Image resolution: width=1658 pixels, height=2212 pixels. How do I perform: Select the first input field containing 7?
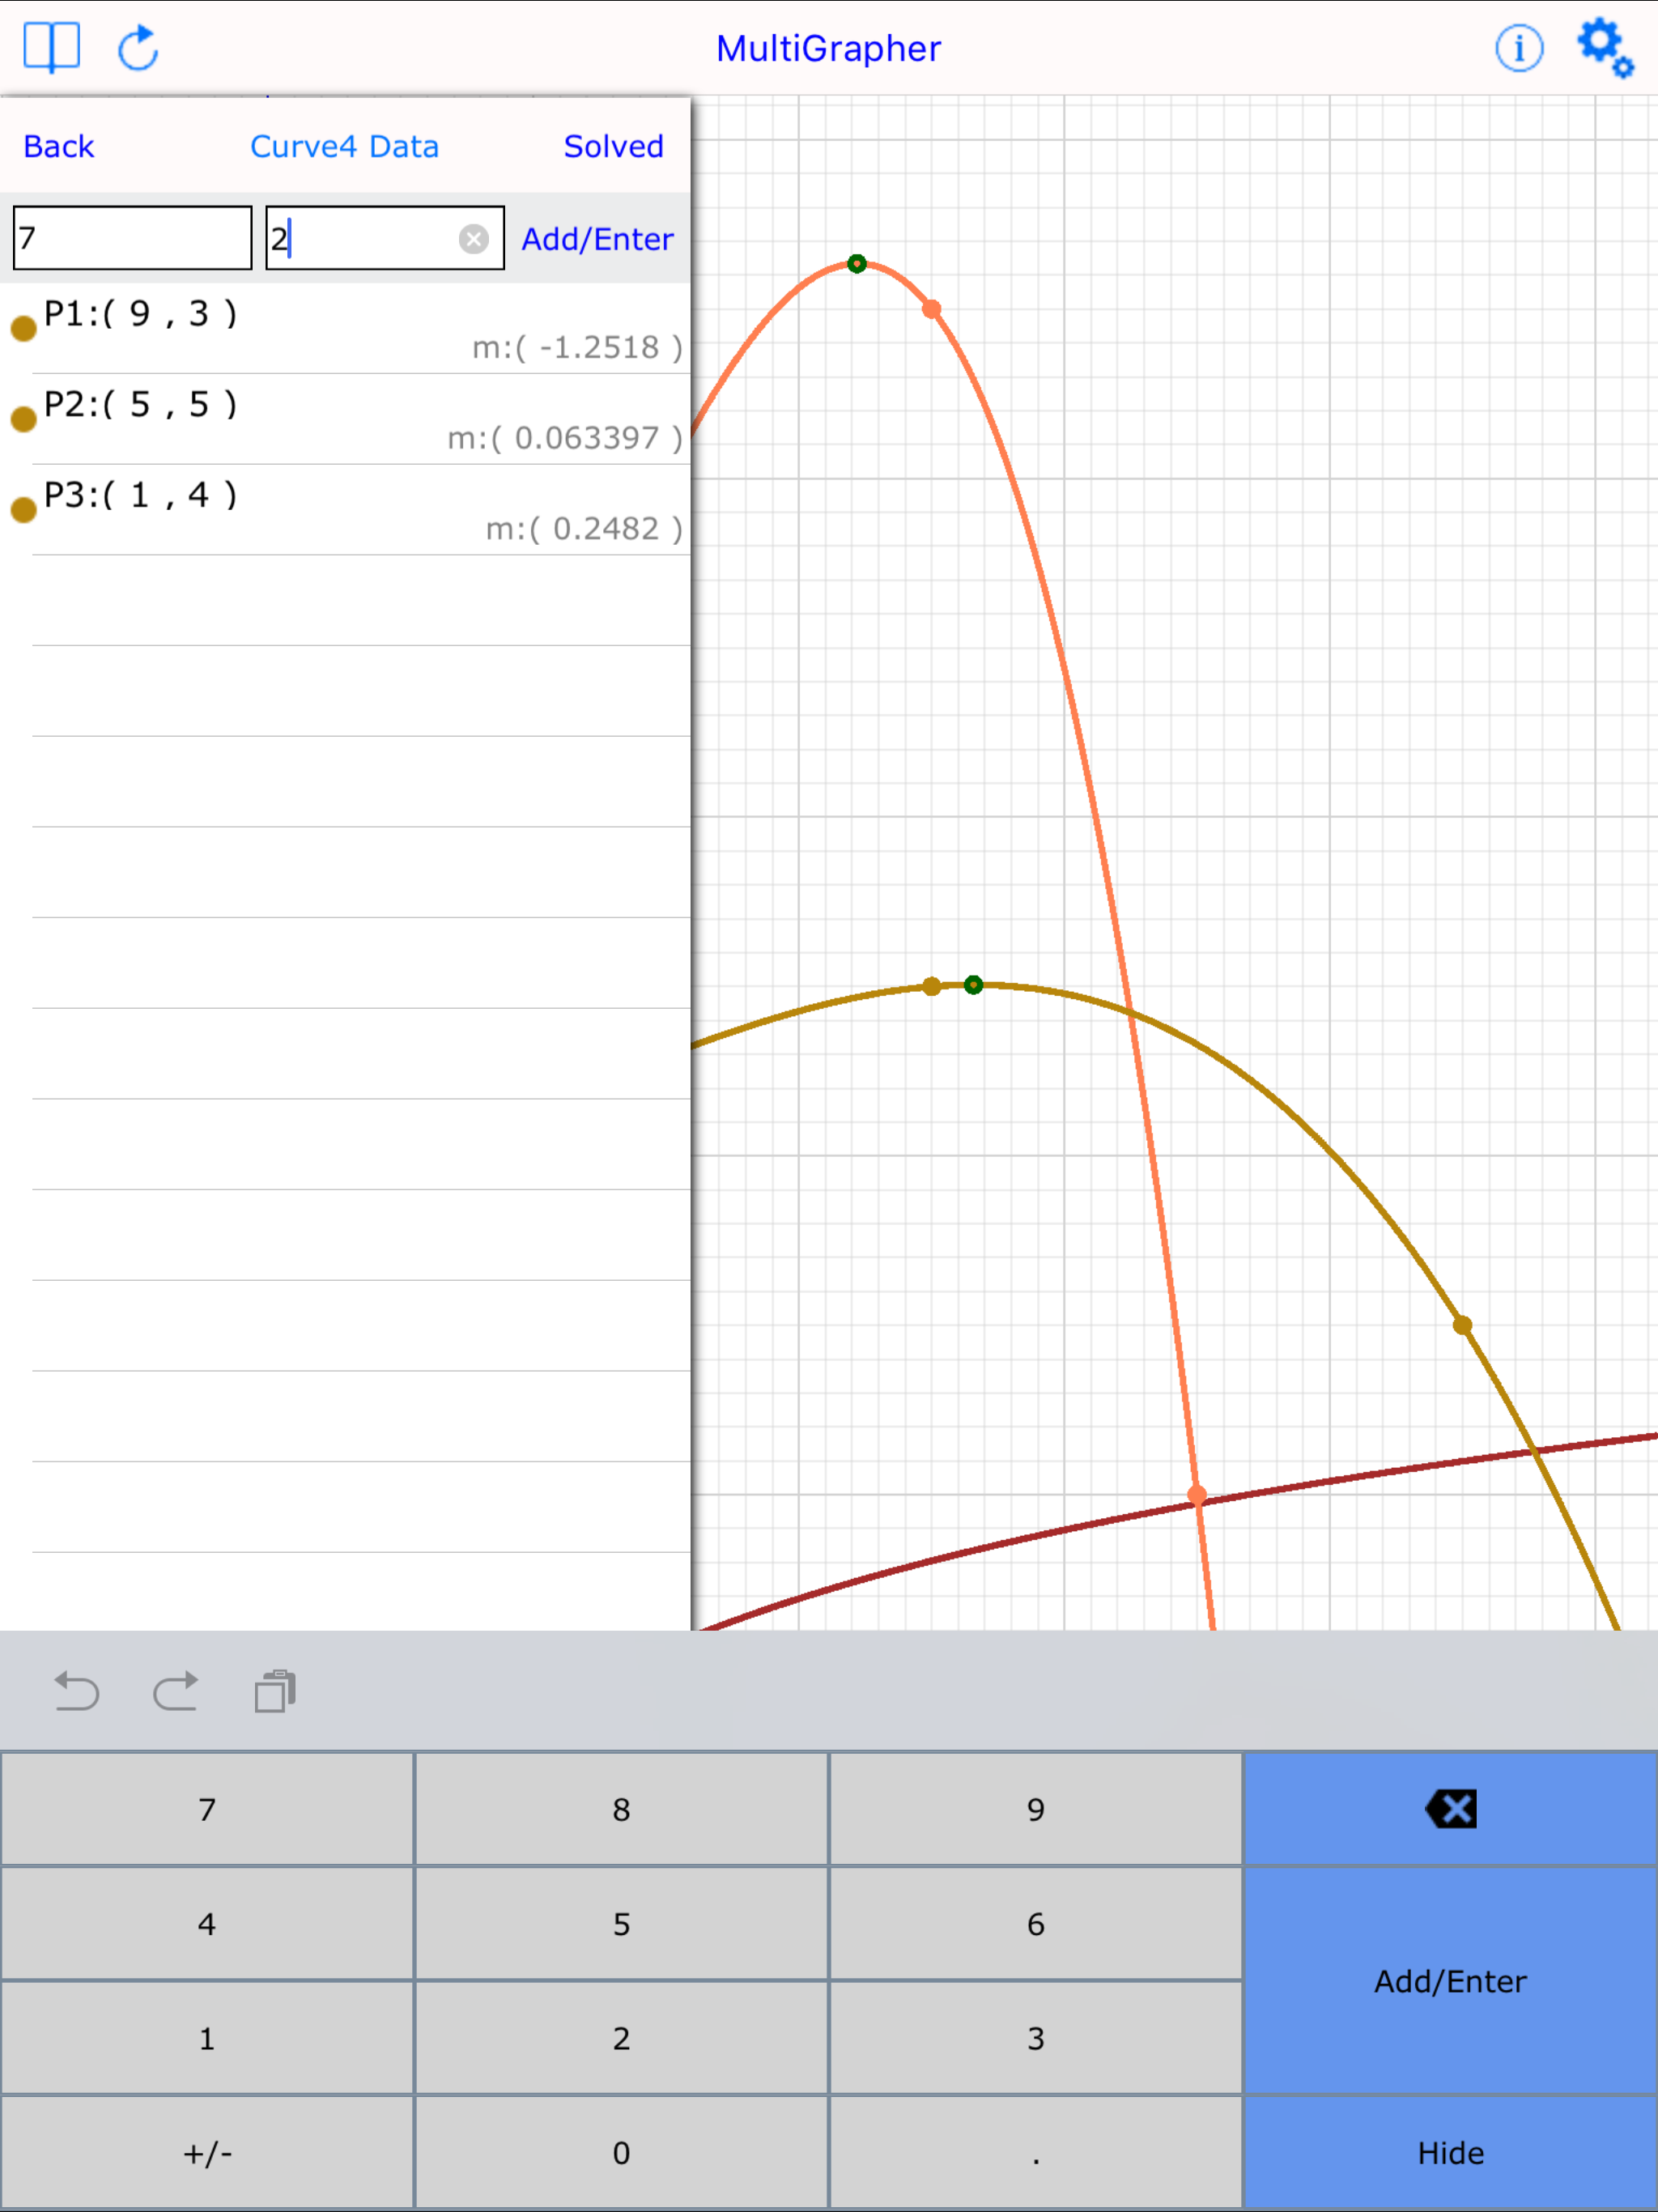click(132, 238)
